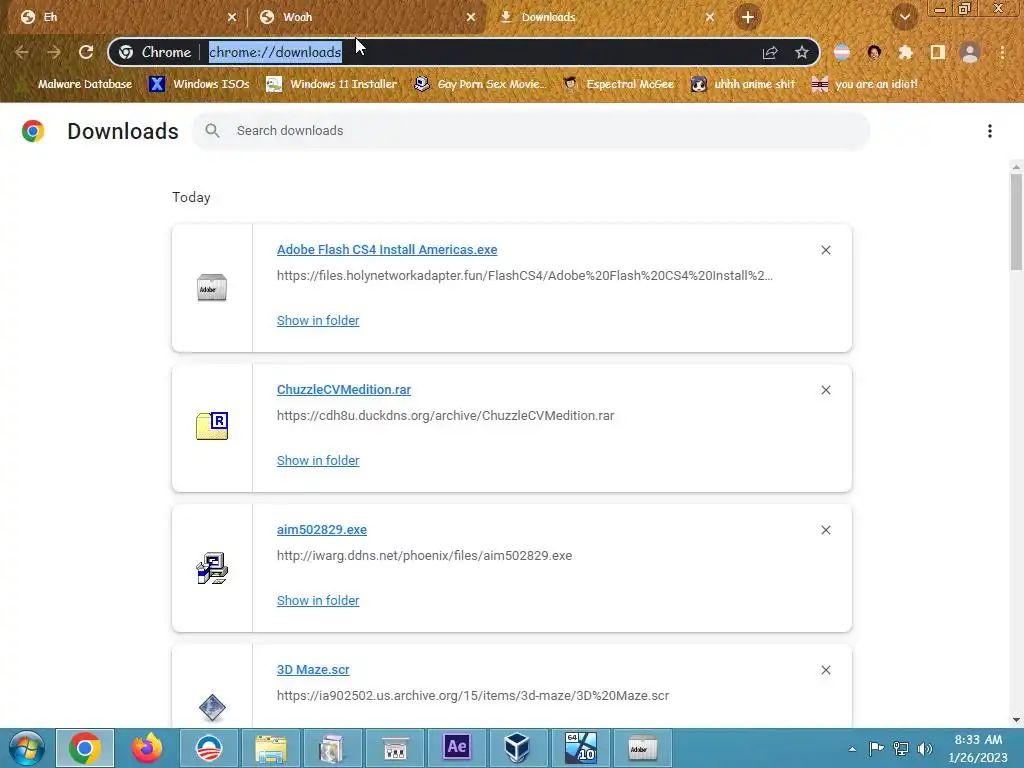Show aim502829.exe in folder
The image size is (1024, 768).
pyautogui.click(x=318, y=600)
